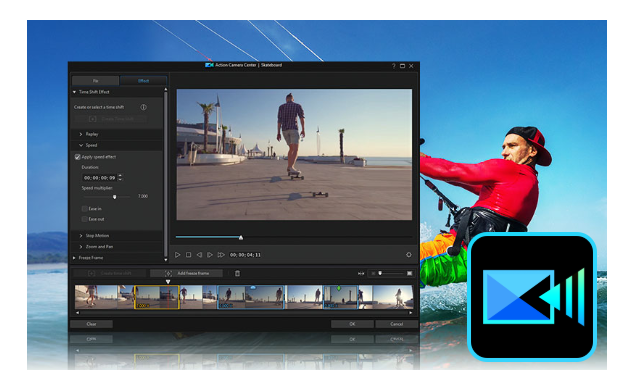Click the timeline zoom out icon
Viewport: 635px width, 388px height.
[x=373, y=273]
